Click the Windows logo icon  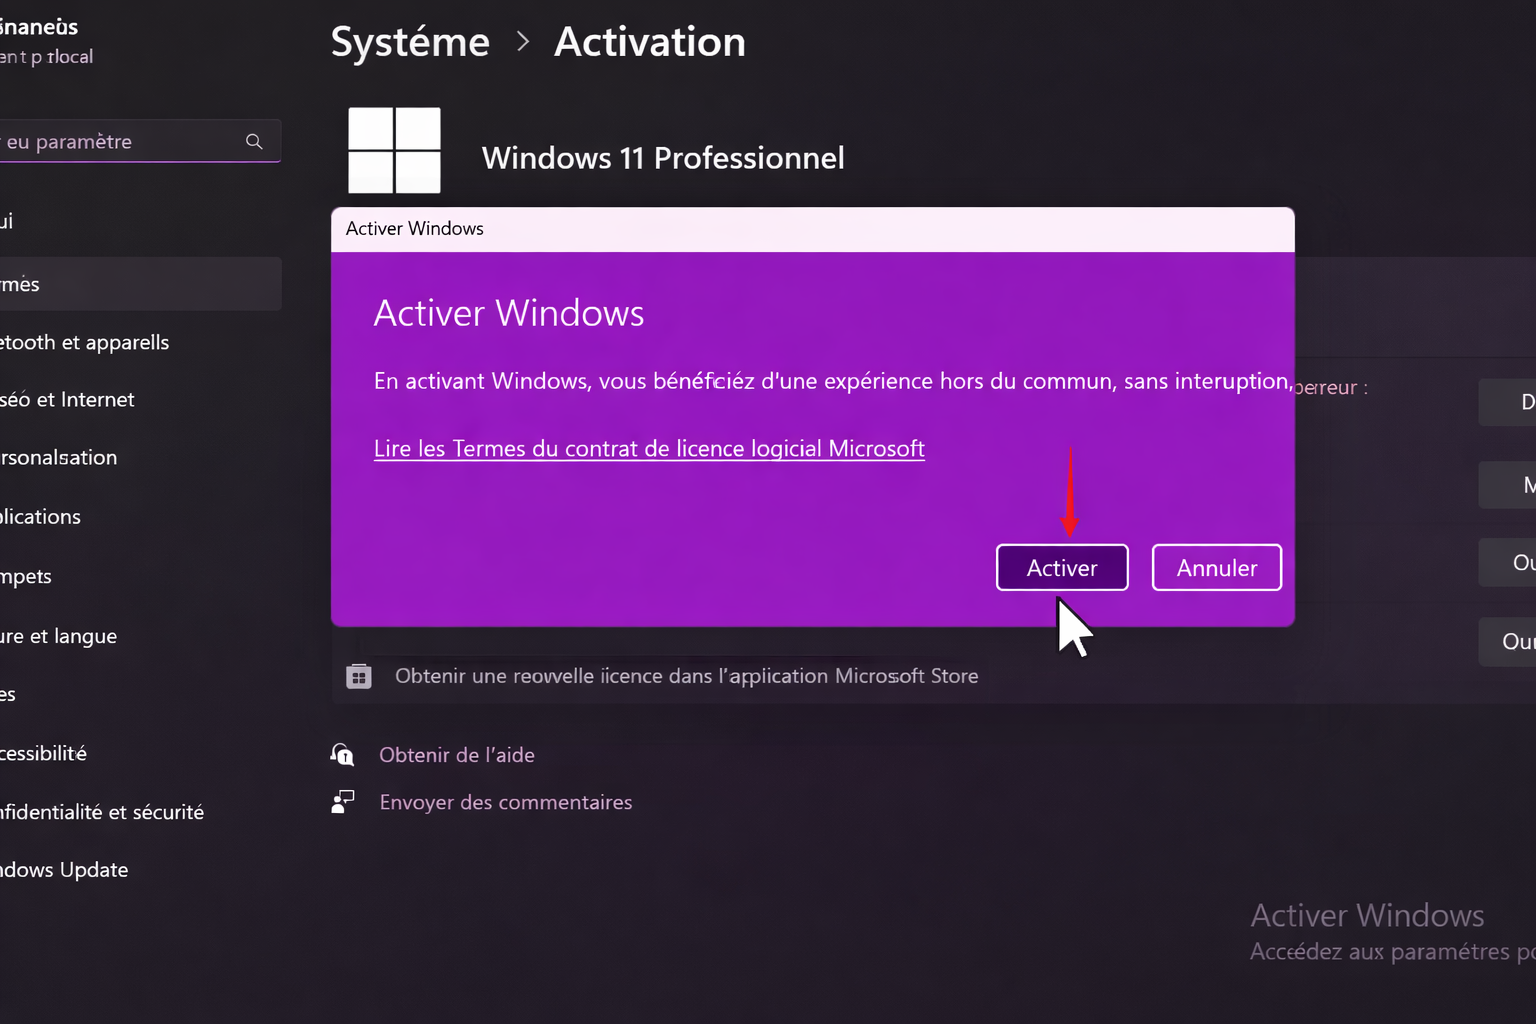[x=394, y=150]
